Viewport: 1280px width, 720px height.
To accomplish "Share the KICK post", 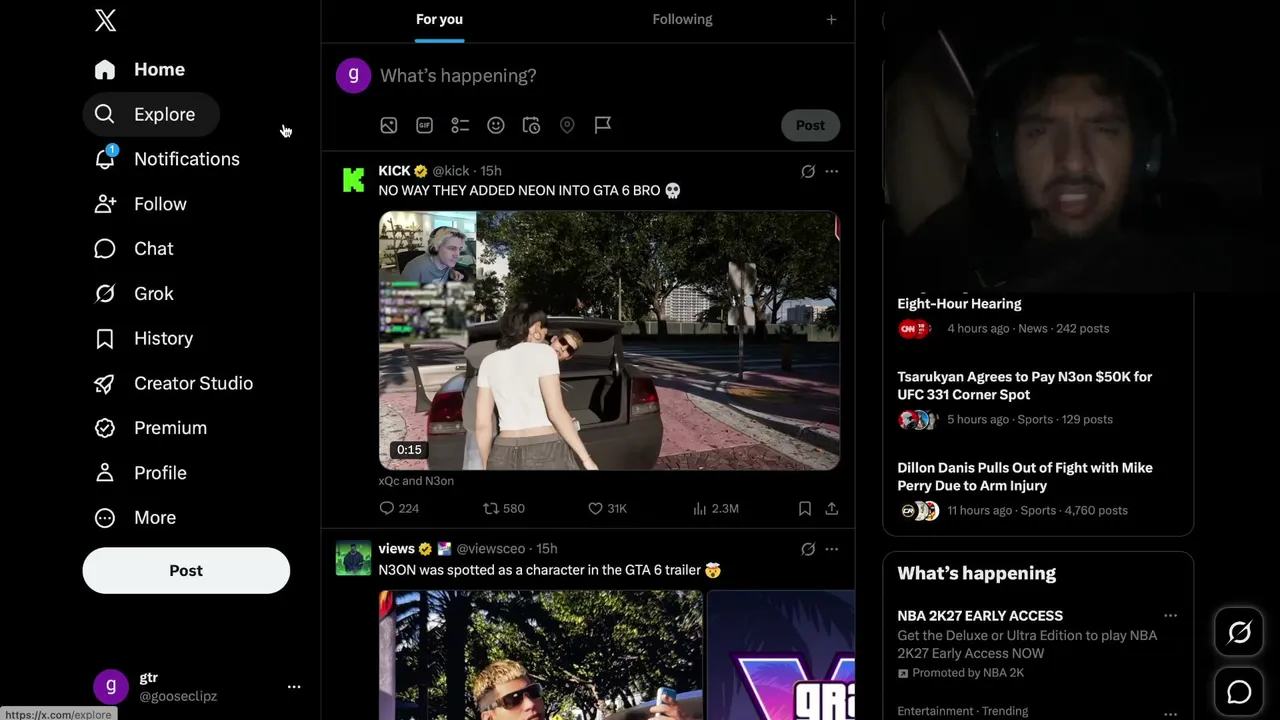I will (x=831, y=508).
